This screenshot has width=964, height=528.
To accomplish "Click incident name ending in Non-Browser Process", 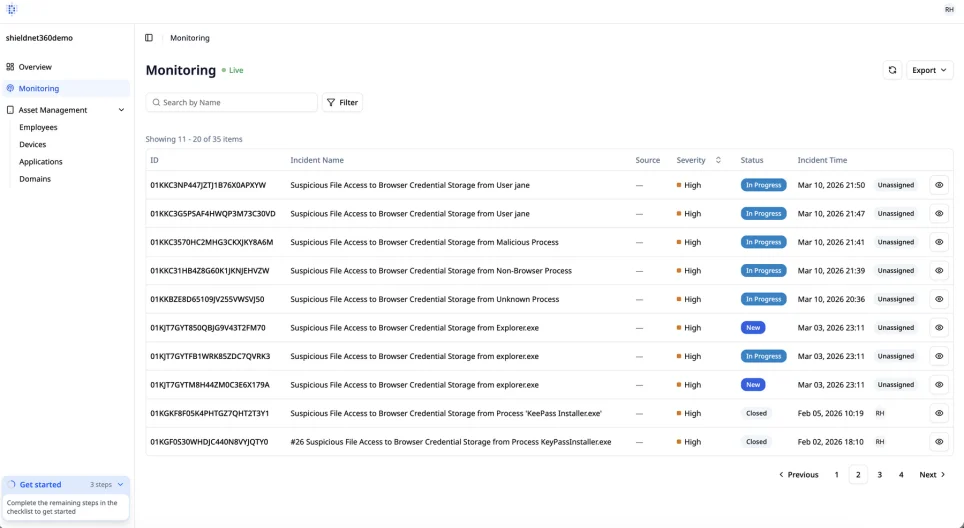I will pyautogui.click(x=431, y=271).
